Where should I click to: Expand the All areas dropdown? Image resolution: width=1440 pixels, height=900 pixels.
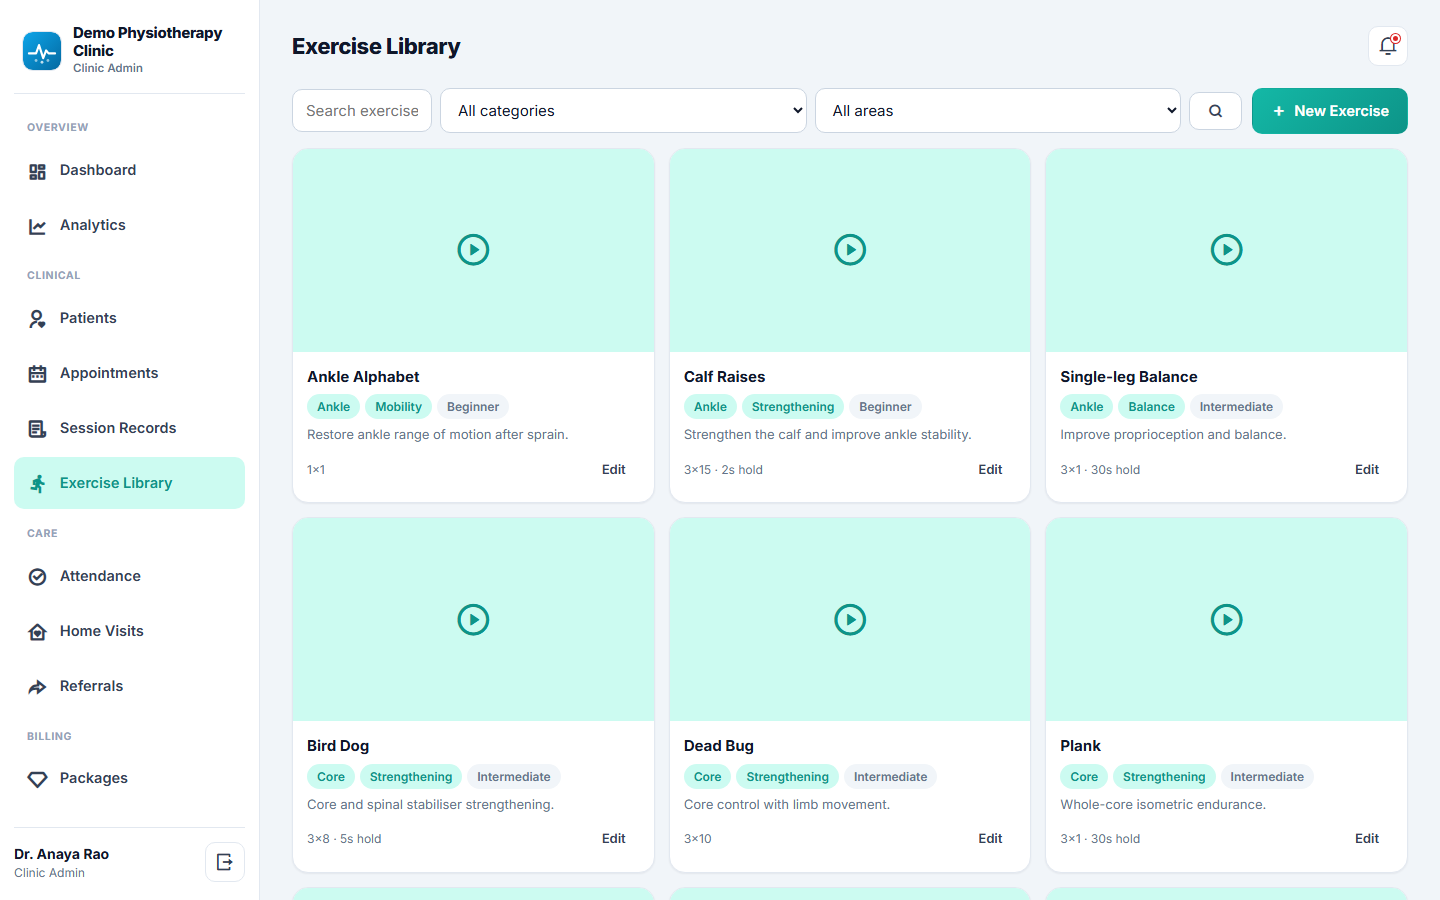(998, 111)
